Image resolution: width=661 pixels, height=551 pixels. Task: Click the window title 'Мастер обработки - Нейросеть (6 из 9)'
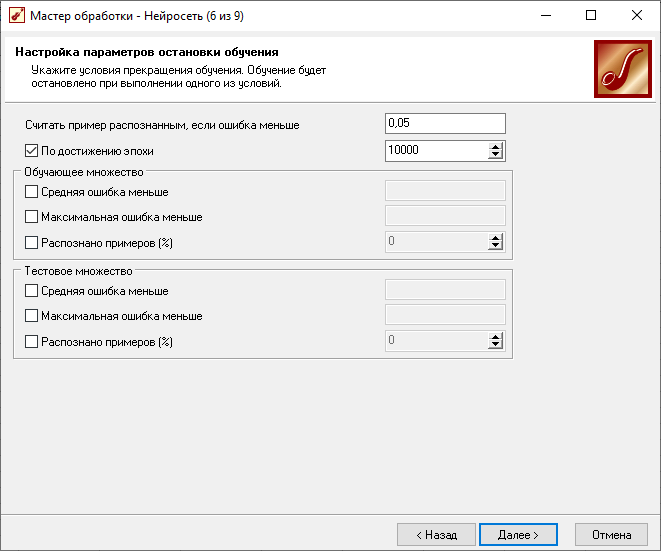click(137, 16)
